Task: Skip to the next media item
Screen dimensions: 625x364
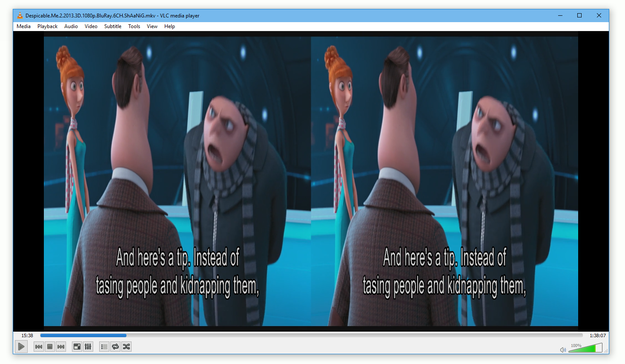Action: [x=61, y=346]
